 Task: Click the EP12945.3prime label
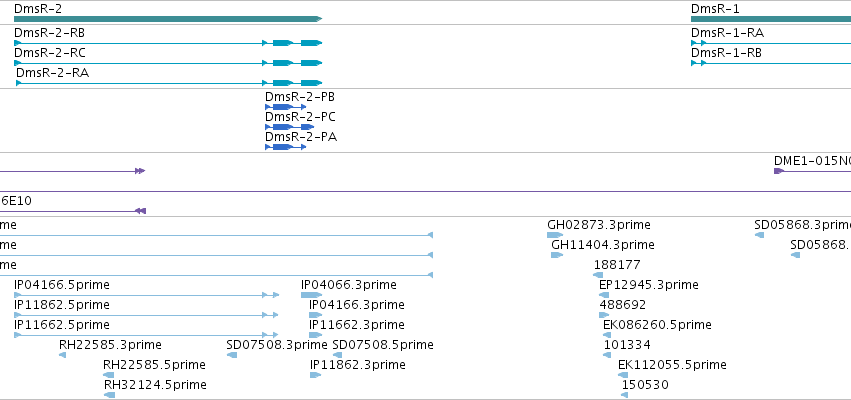[649, 285]
